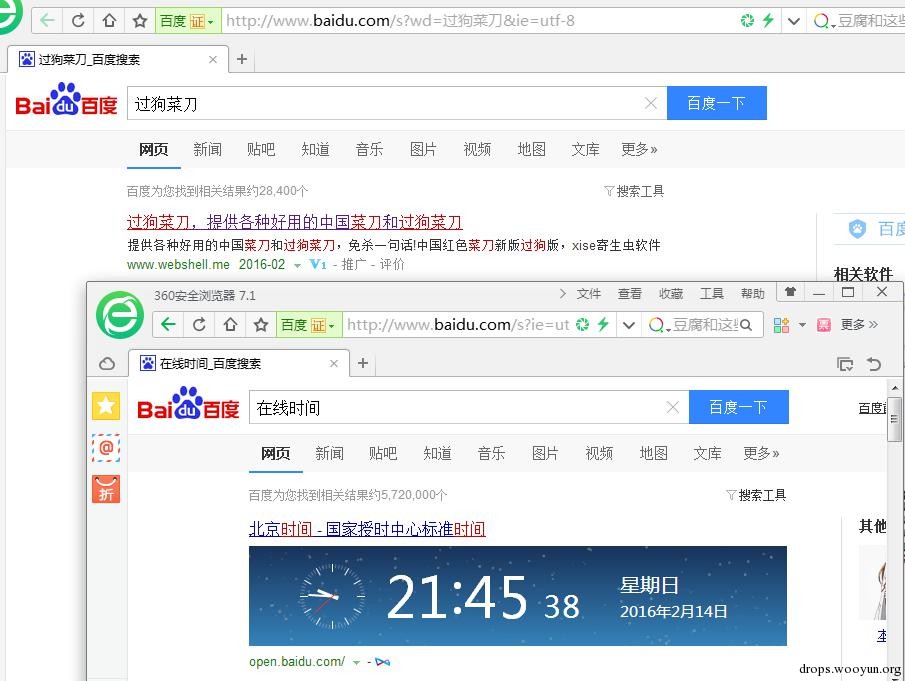Open extensions grid icon in front toolbar
This screenshot has height=681, width=905.
pyautogui.click(x=781, y=325)
